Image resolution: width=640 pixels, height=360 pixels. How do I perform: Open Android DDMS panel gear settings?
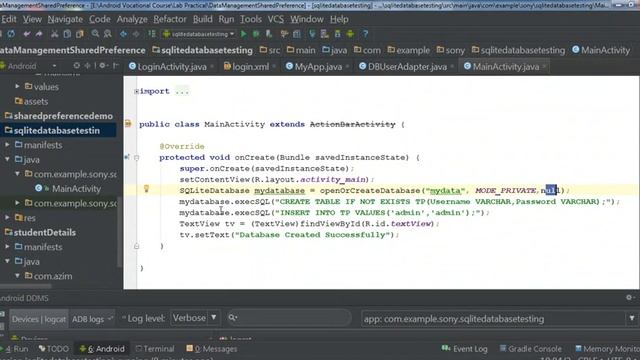tap(629, 298)
